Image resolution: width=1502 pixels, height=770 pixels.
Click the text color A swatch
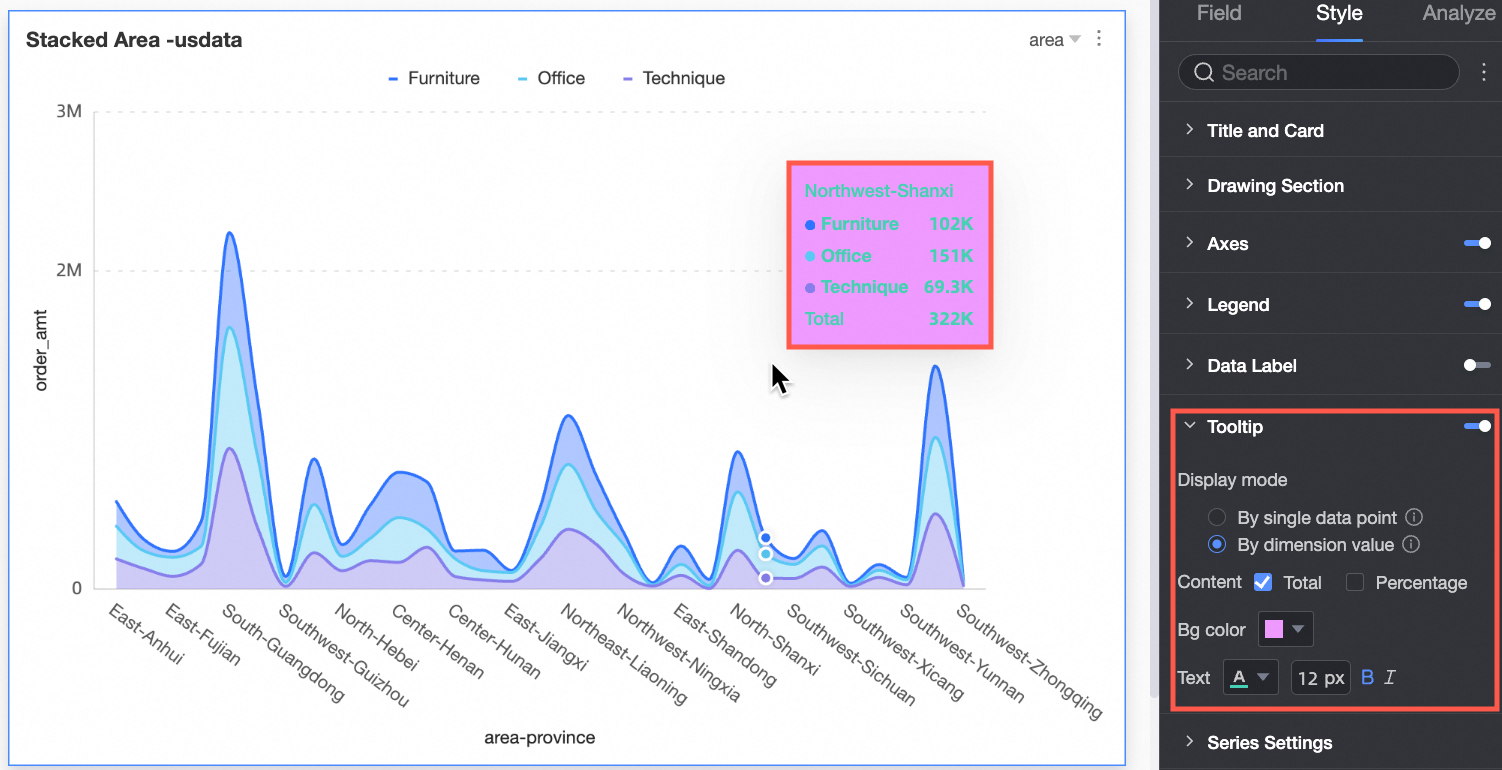click(x=1240, y=677)
